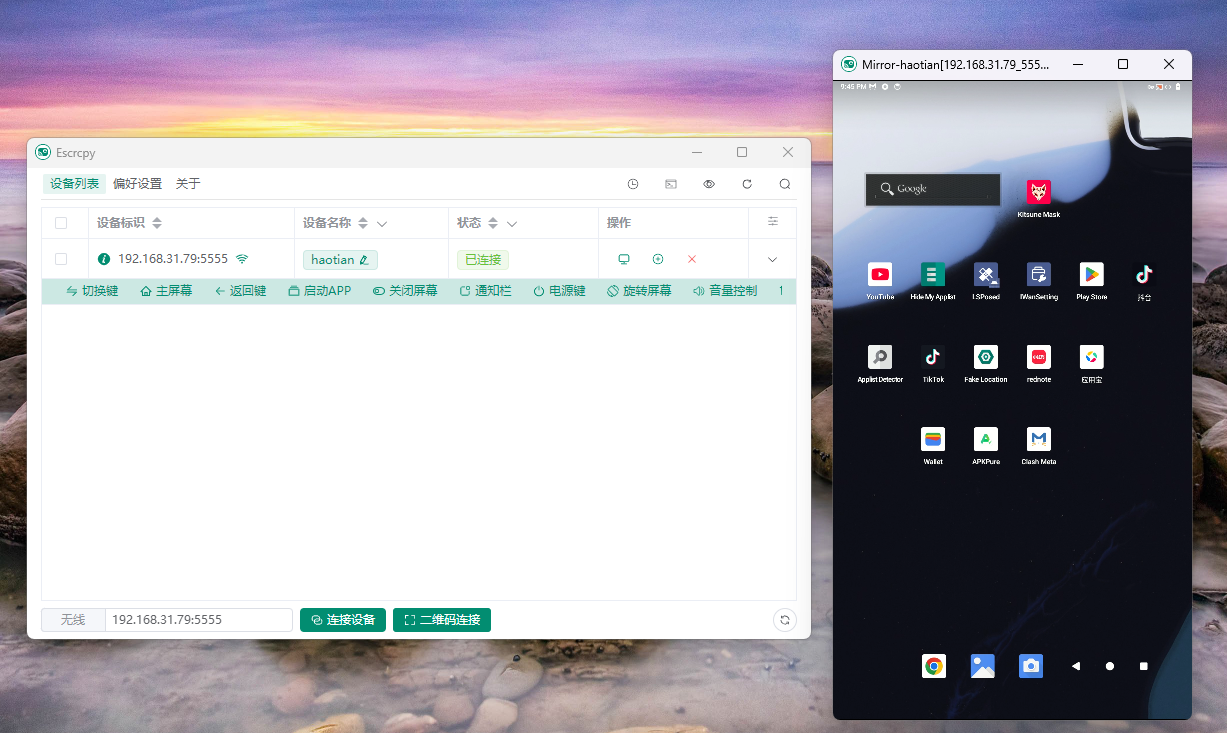1227x733 pixels.
Task: Tick the checkbox for 192.168.31.79:5555 row
Action: point(61,259)
